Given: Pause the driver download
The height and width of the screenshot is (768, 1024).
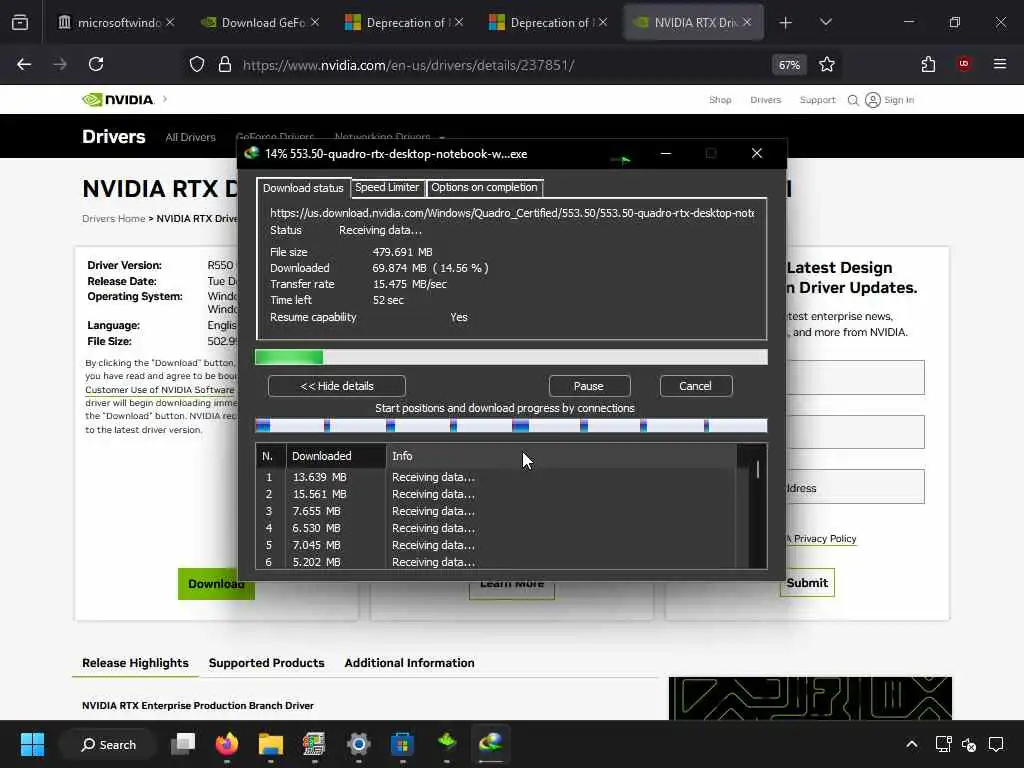Looking at the screenshot, I should [x=588, y=386].
